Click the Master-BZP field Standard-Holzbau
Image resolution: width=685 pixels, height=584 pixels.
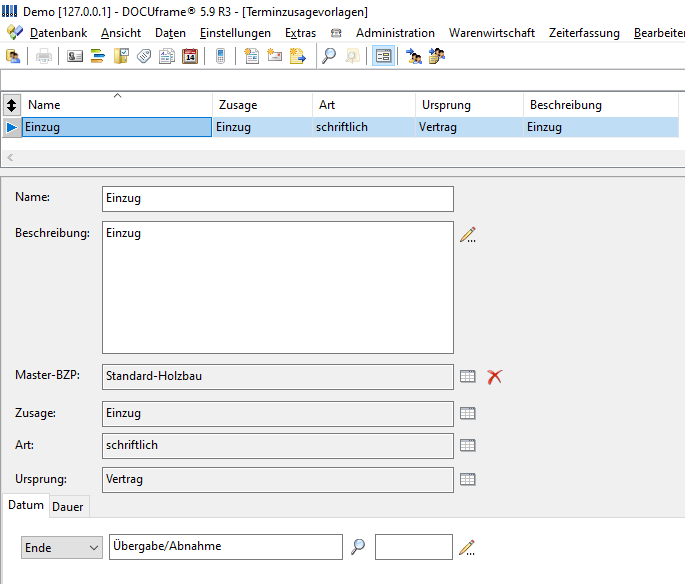pyautogui.click(x=278, y=377)
